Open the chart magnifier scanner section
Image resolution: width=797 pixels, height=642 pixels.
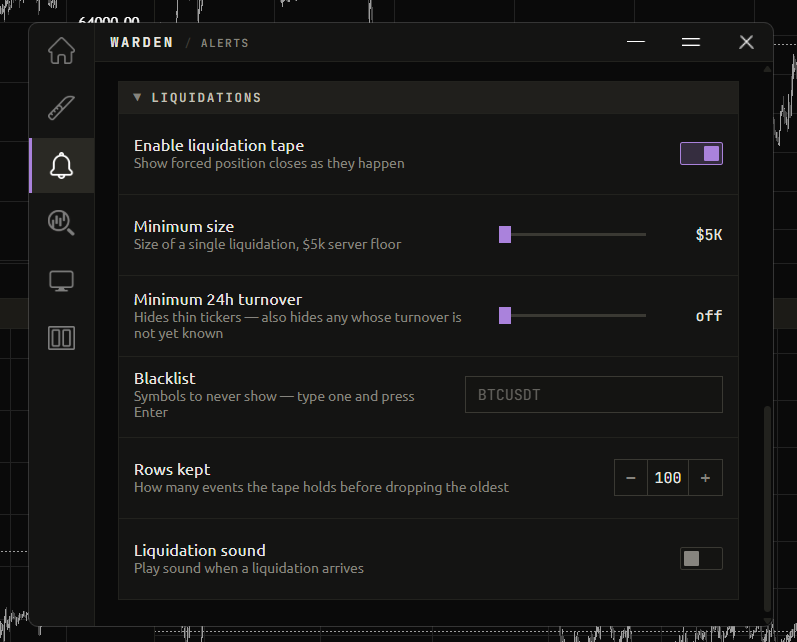[x=62, y=223]
